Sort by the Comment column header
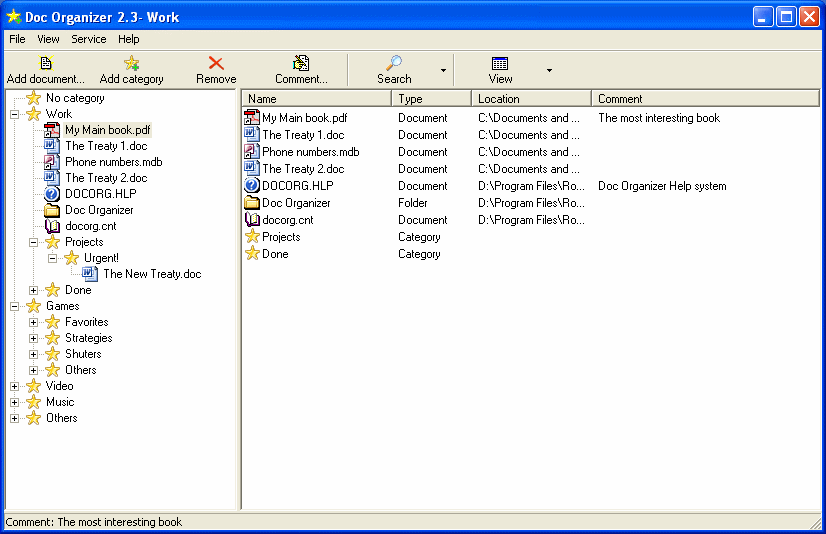Image resolution: width=826 pixels, height=534 pixels. [x=705, y=98]
